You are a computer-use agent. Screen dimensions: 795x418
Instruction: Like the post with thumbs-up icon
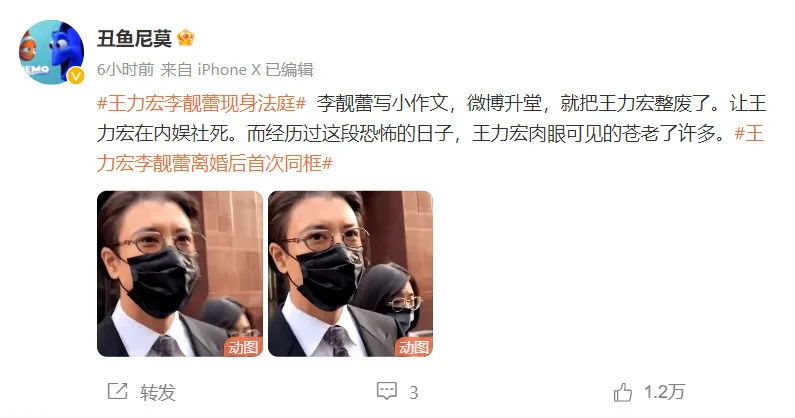623,392
